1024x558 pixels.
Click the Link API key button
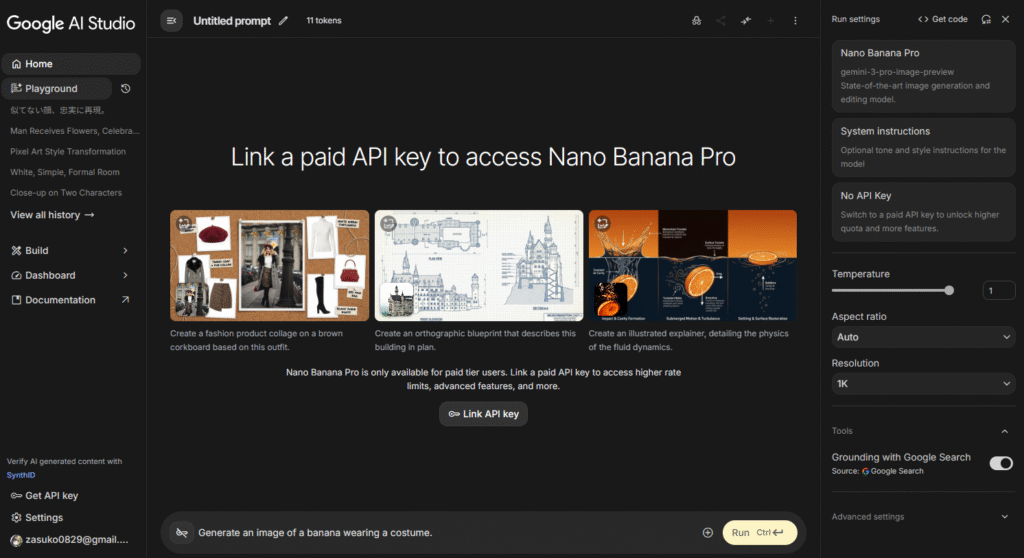483,414
